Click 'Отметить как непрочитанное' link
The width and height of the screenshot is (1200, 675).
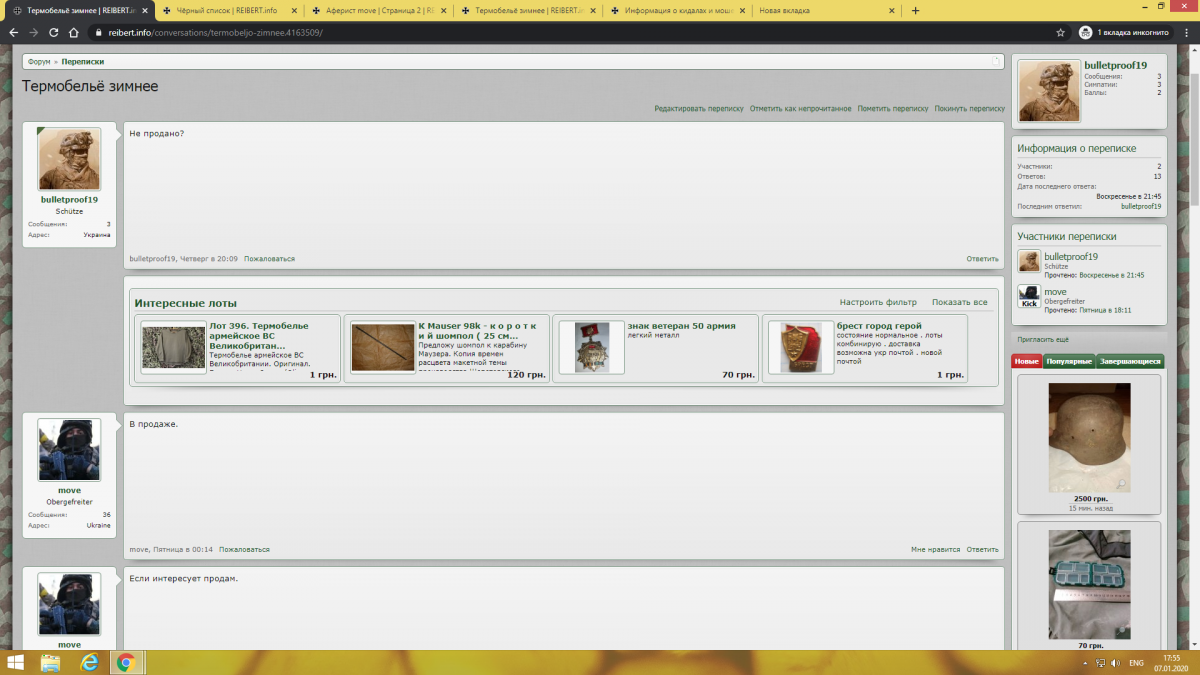pyautogui.click(x=800, y=108)
